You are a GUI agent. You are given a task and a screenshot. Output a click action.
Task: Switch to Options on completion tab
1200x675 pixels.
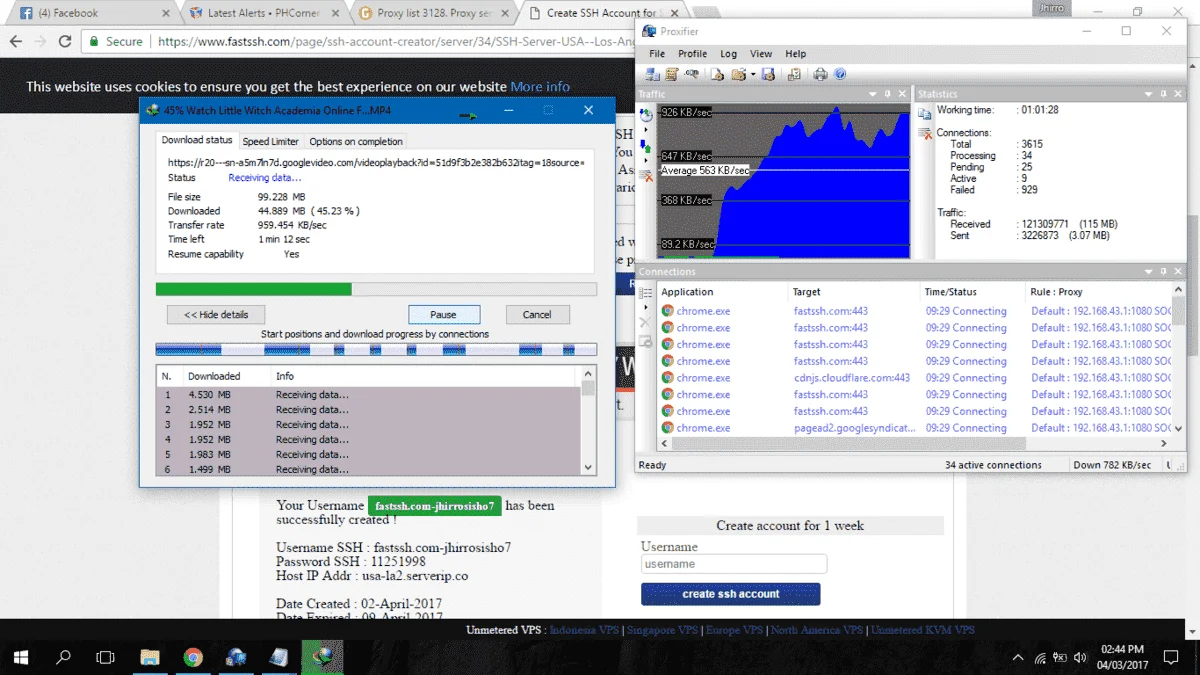(x=356, y=142)
